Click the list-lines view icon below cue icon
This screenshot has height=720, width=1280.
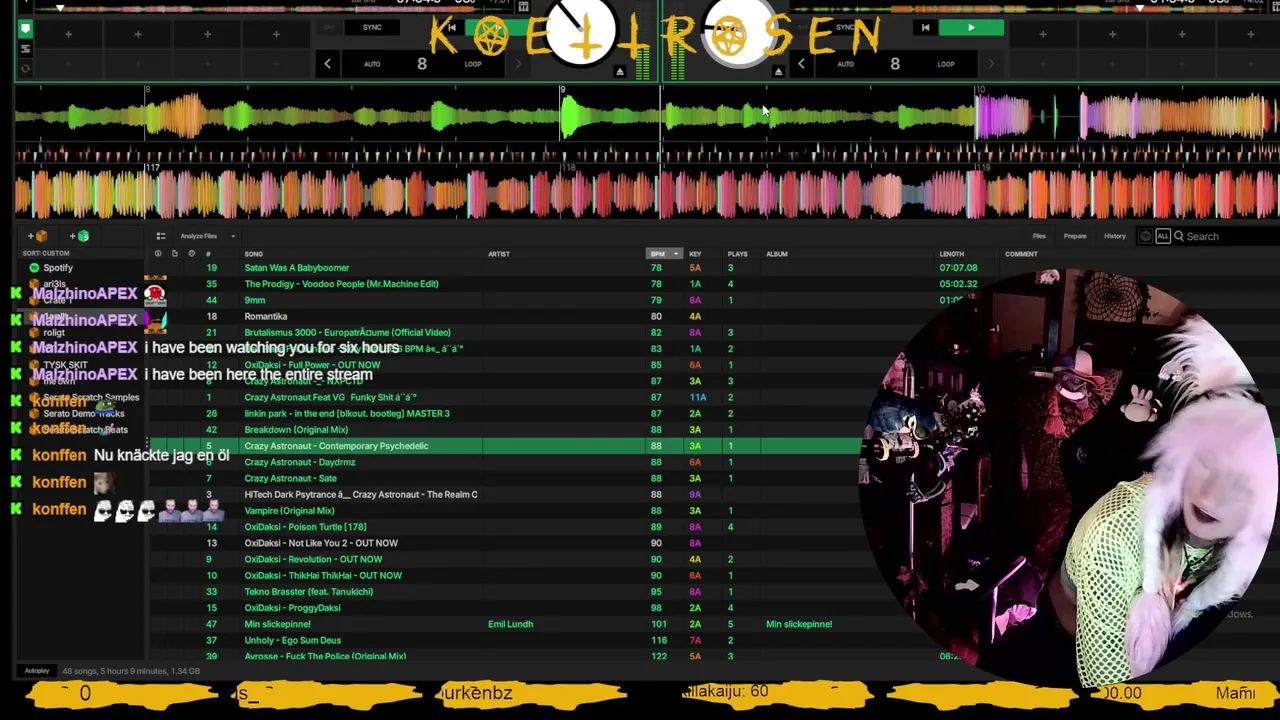(x=25, y=49)
